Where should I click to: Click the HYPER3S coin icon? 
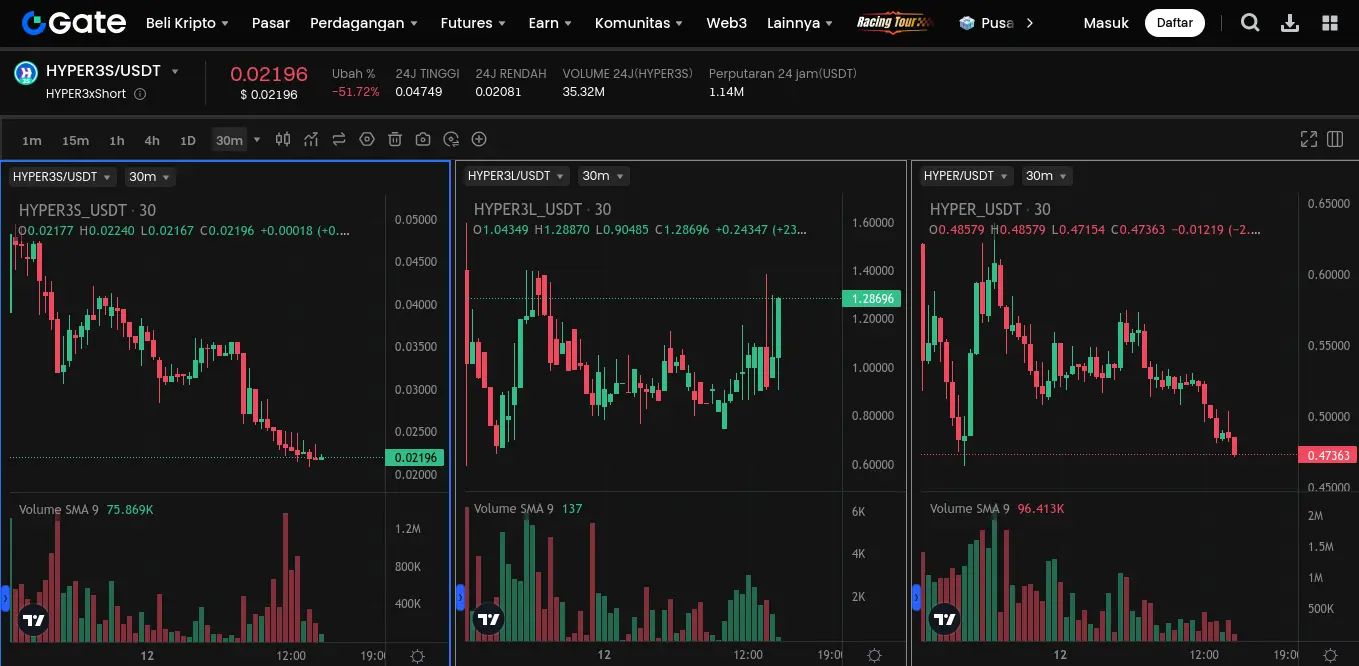(x=25, y=73)
